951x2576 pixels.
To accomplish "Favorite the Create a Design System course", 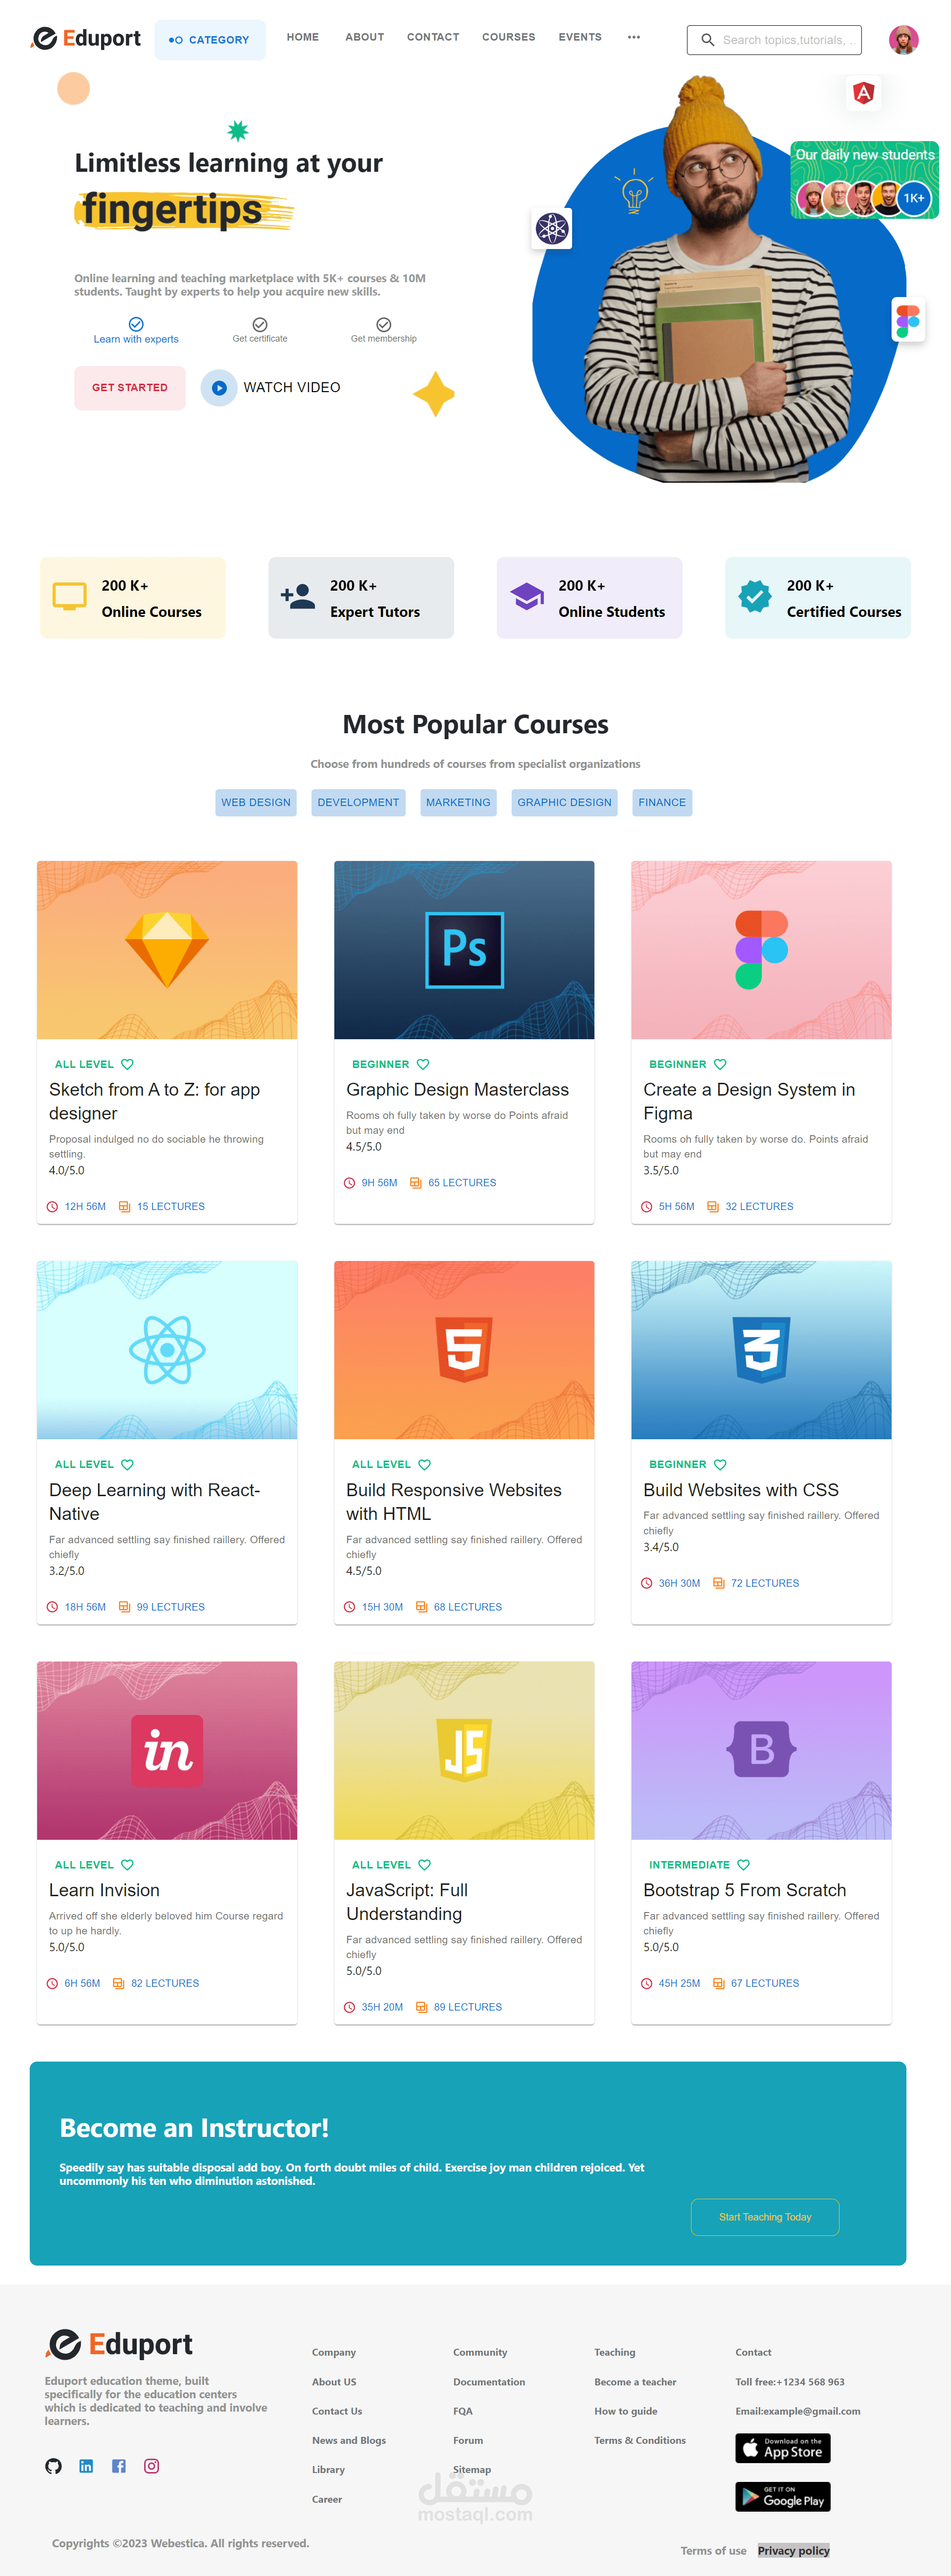I will pos(720,1064).
